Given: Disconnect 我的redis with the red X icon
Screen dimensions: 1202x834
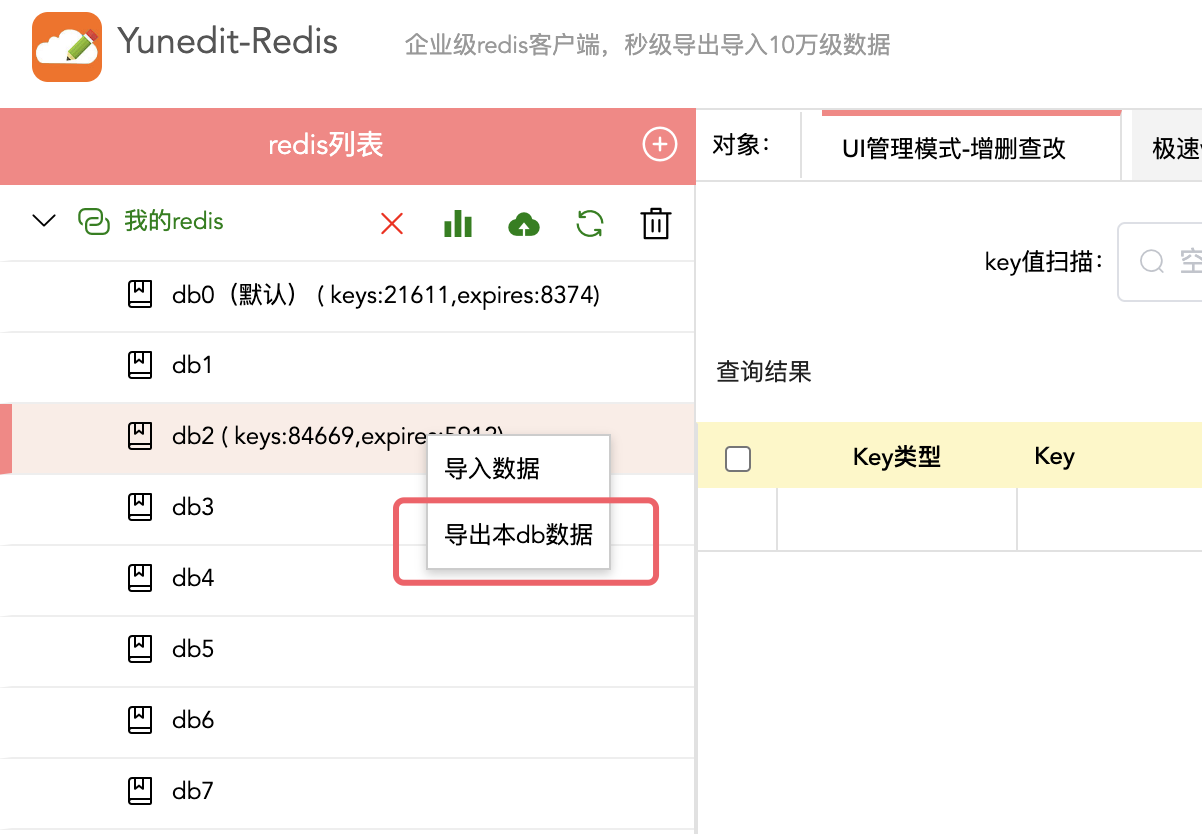Looking at the screenshot, I should (x=392, y=224).
